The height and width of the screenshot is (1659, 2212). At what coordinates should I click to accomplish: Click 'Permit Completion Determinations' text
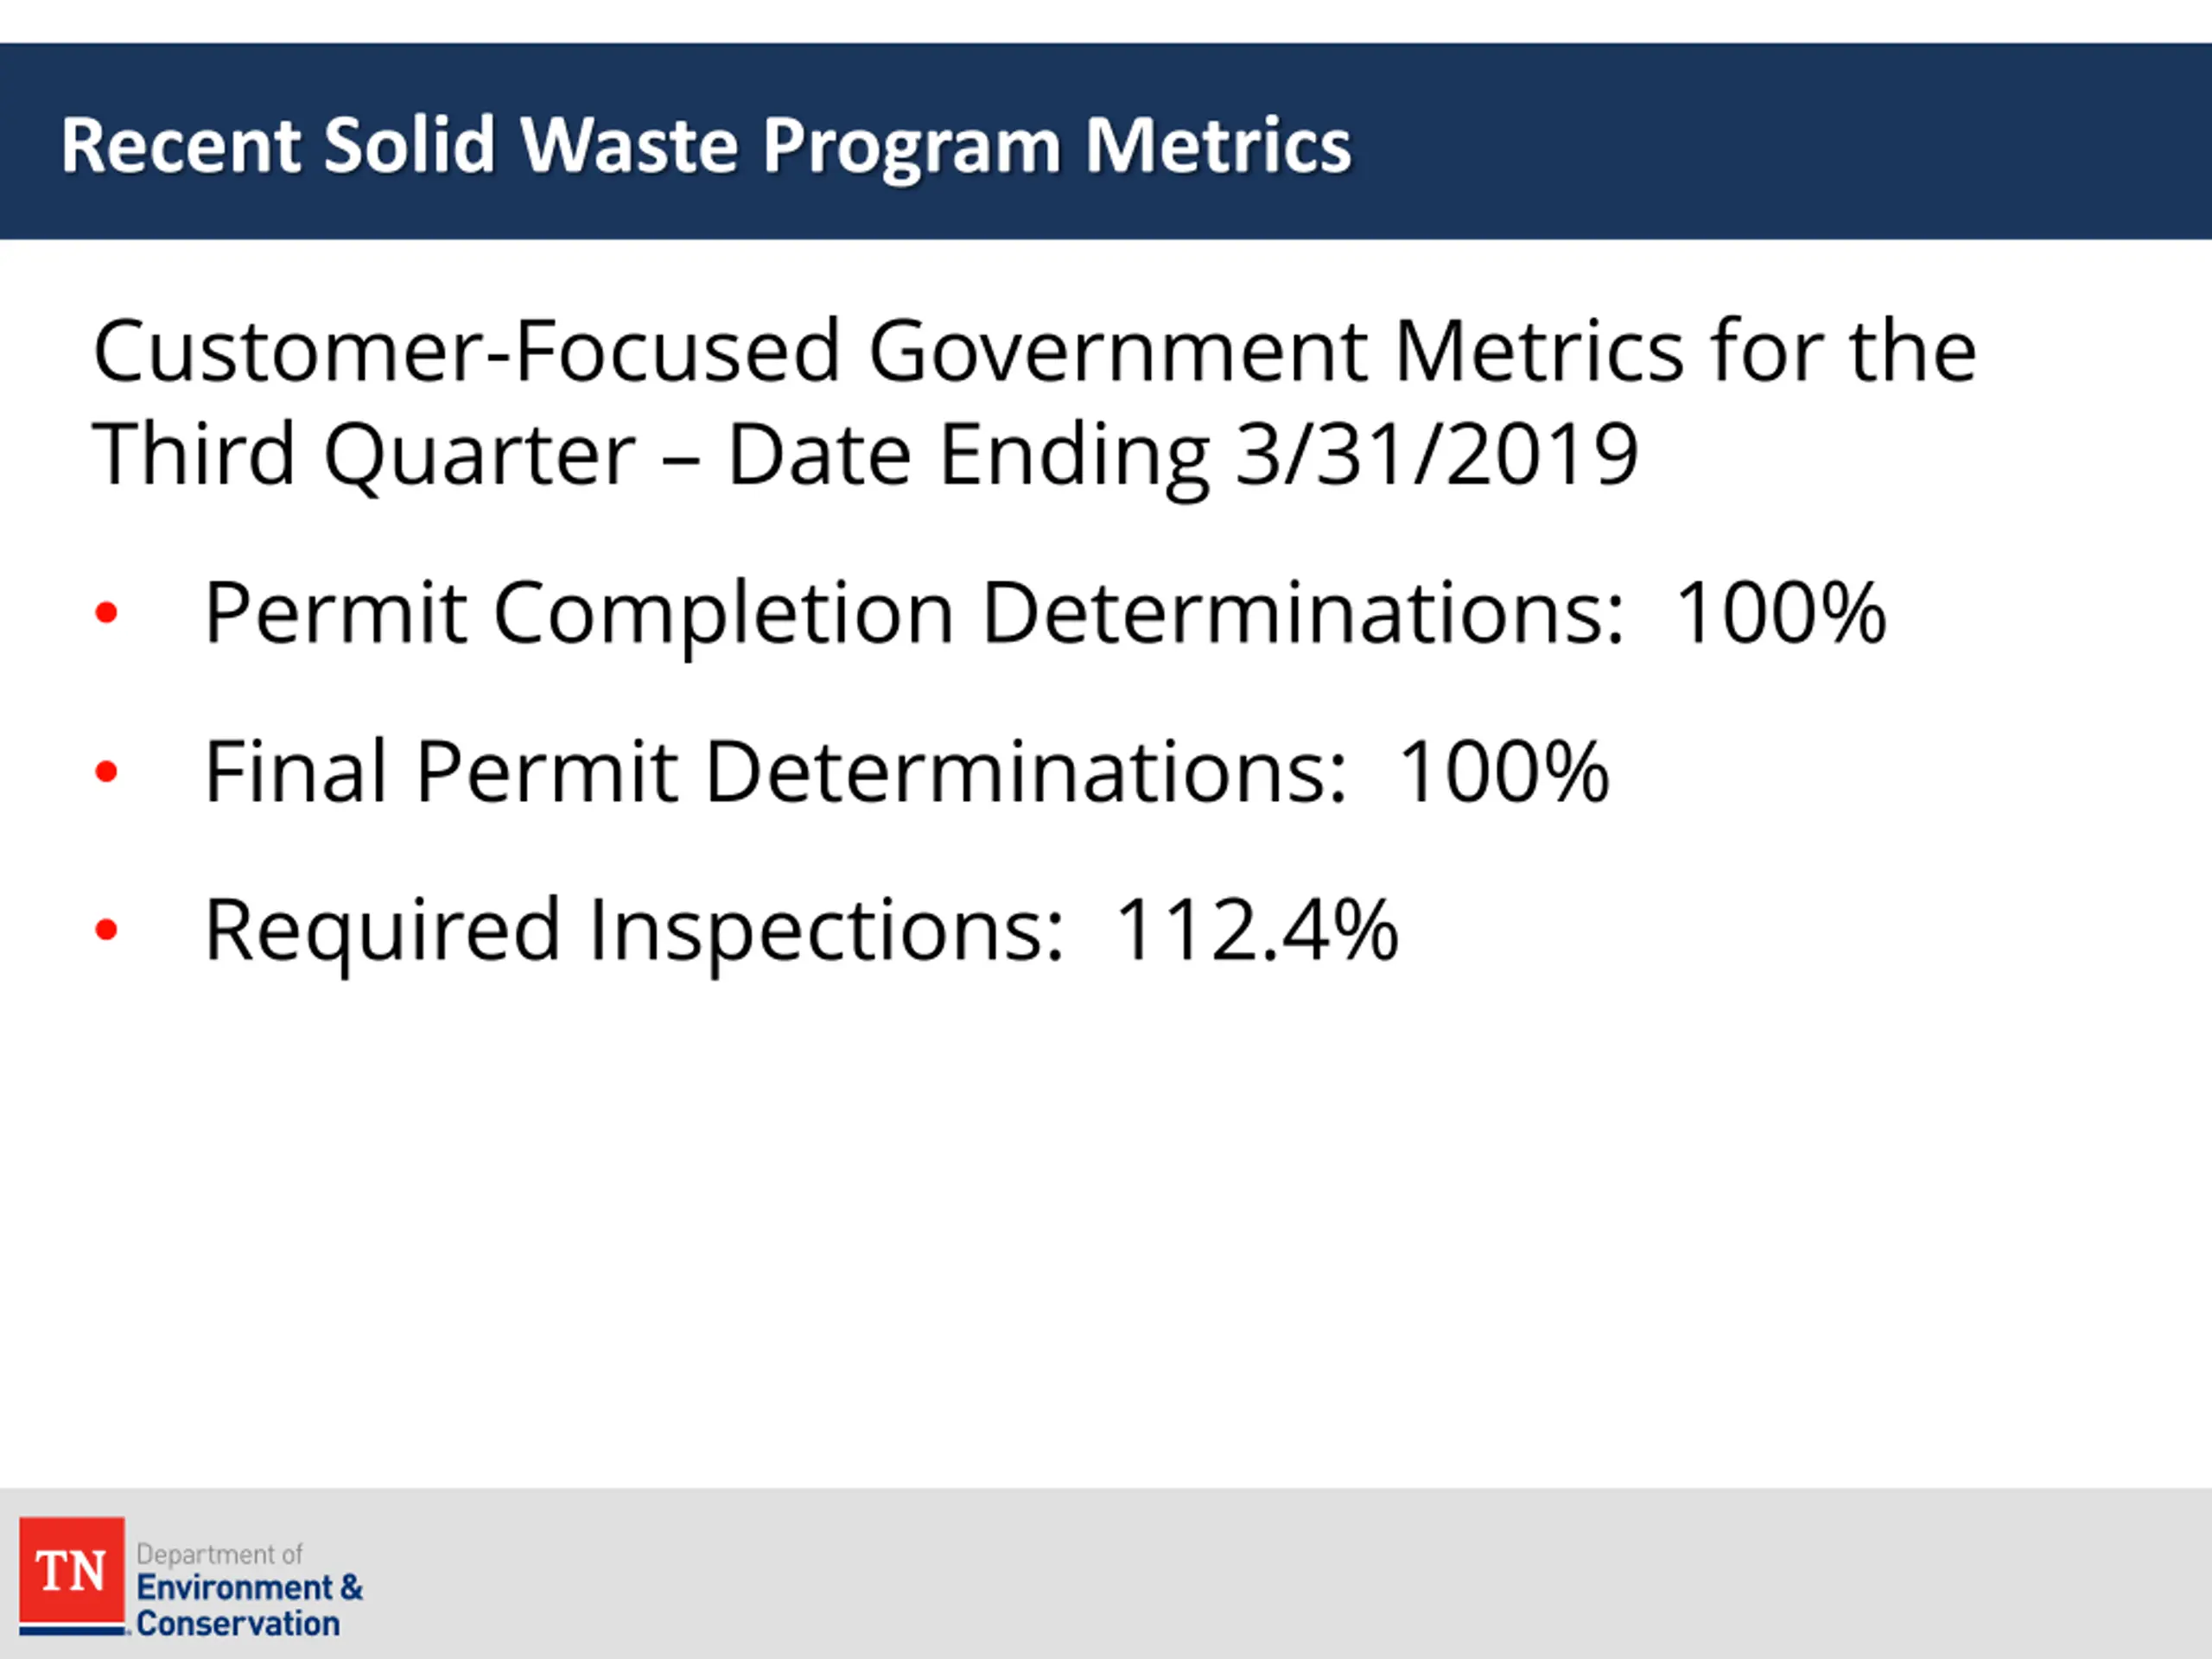point(914,614)
